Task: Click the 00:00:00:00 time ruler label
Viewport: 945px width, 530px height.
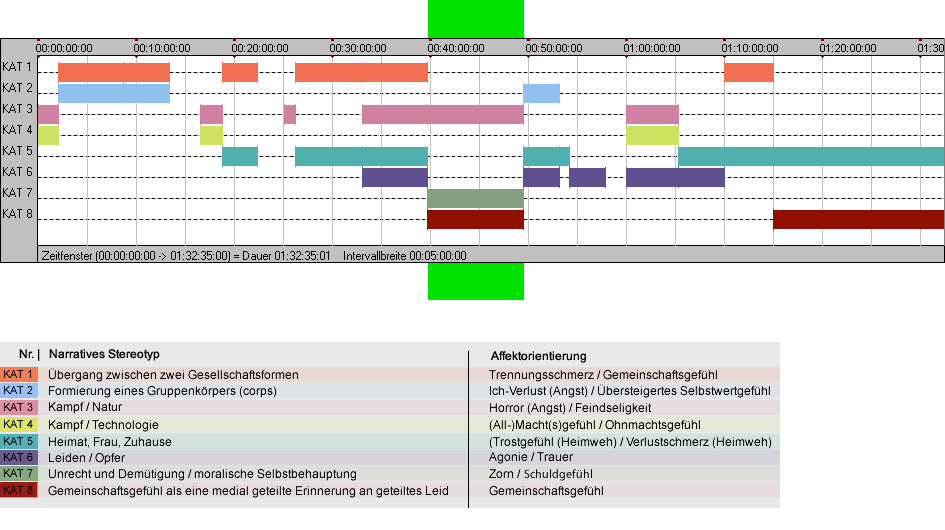Action: click(64, 48)
